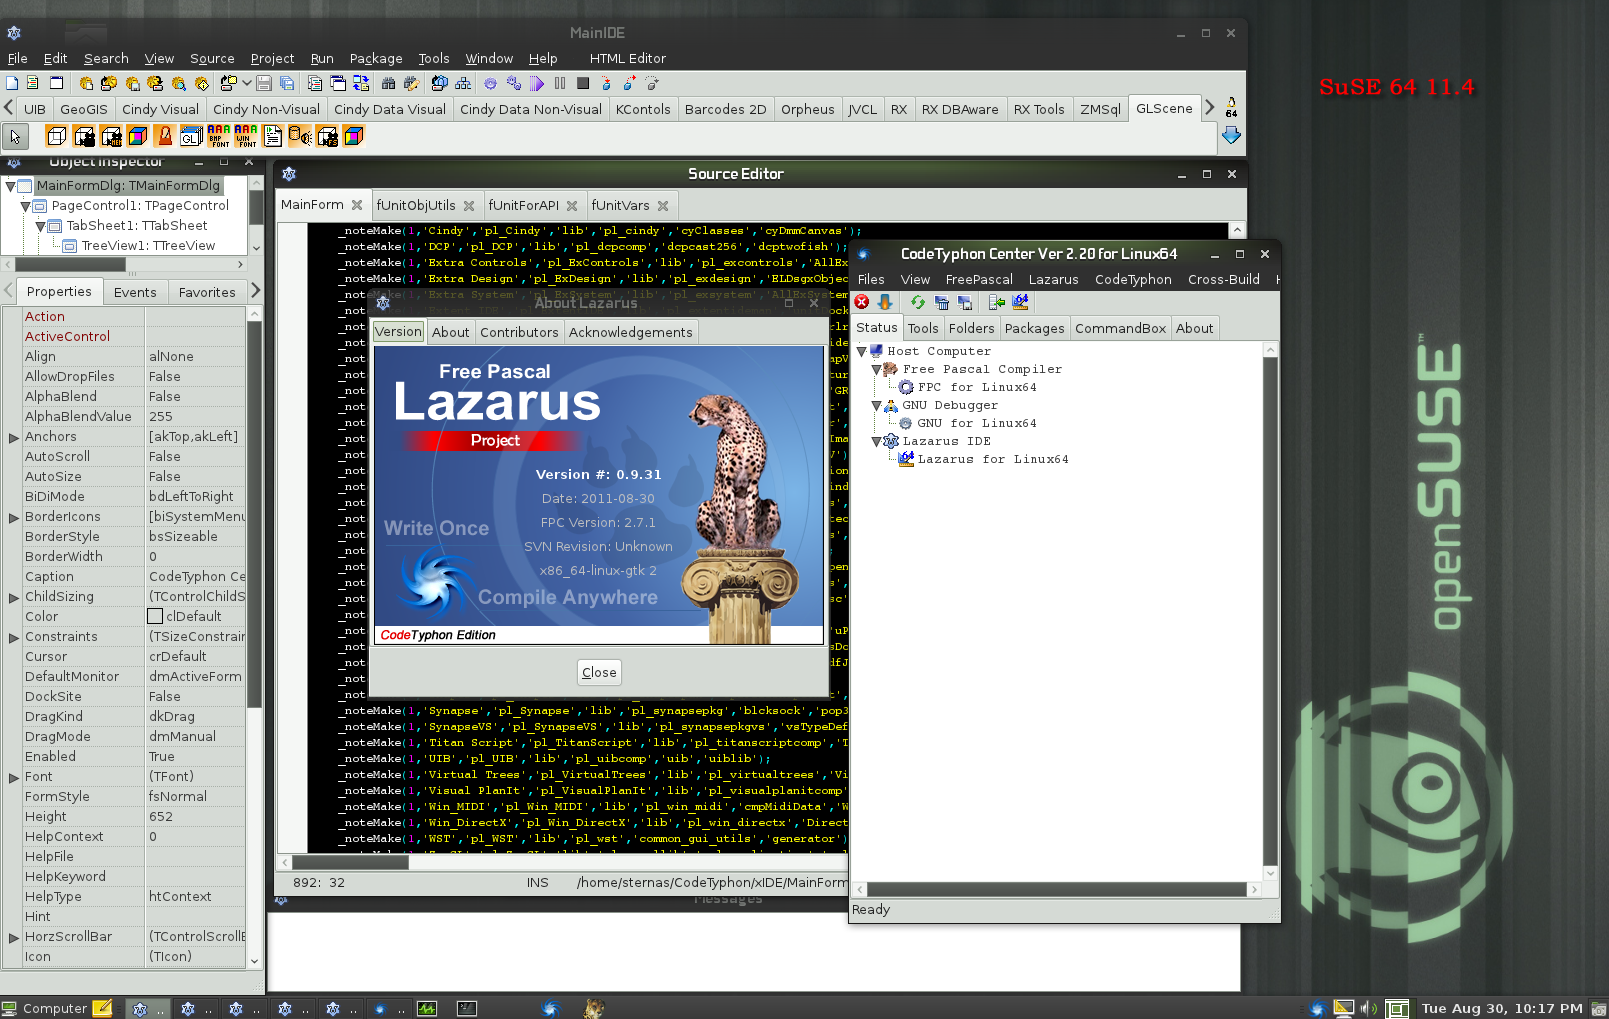Viewport: 1609px width, 1019px height.
Task: Click the server green arrow icon in CodeTyphon Center
Action: pos(996,302)
